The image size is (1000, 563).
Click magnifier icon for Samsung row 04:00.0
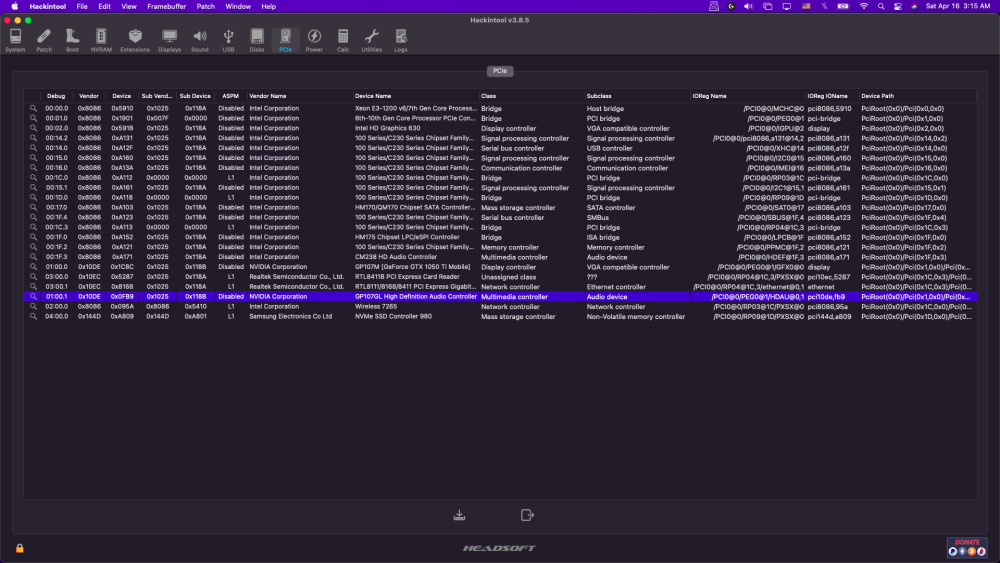pyautogui.click(x=33, y=316)
